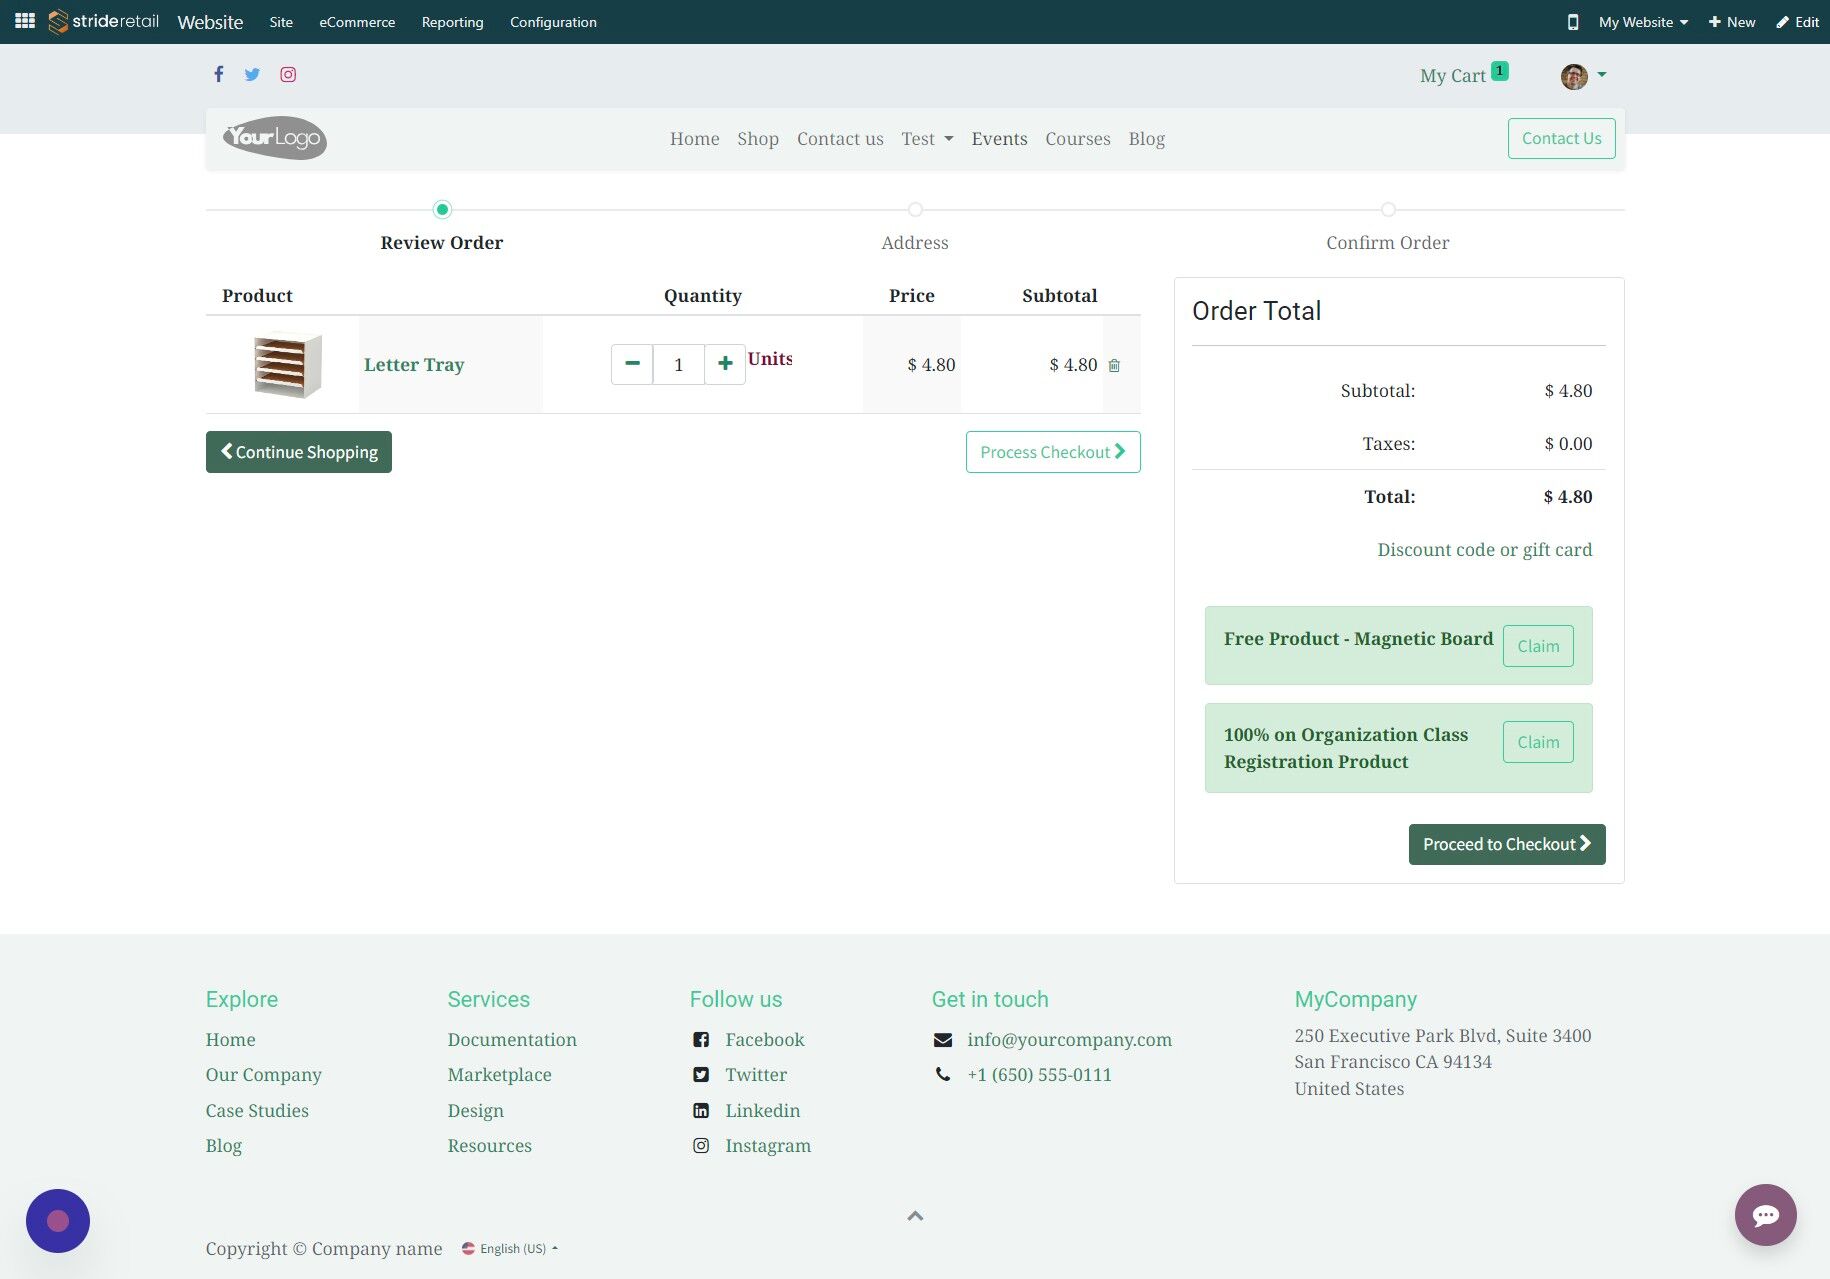Click the strideretail logo
This screenshot has width=1830, height=1279.
[104, 21]
